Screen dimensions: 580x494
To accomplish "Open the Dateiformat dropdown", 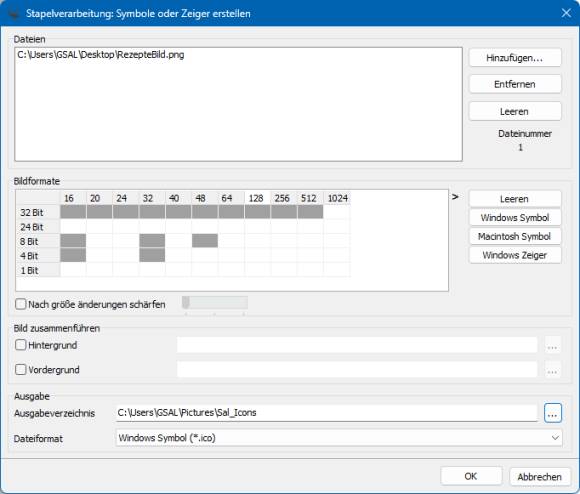I will (x=339, y=438).
